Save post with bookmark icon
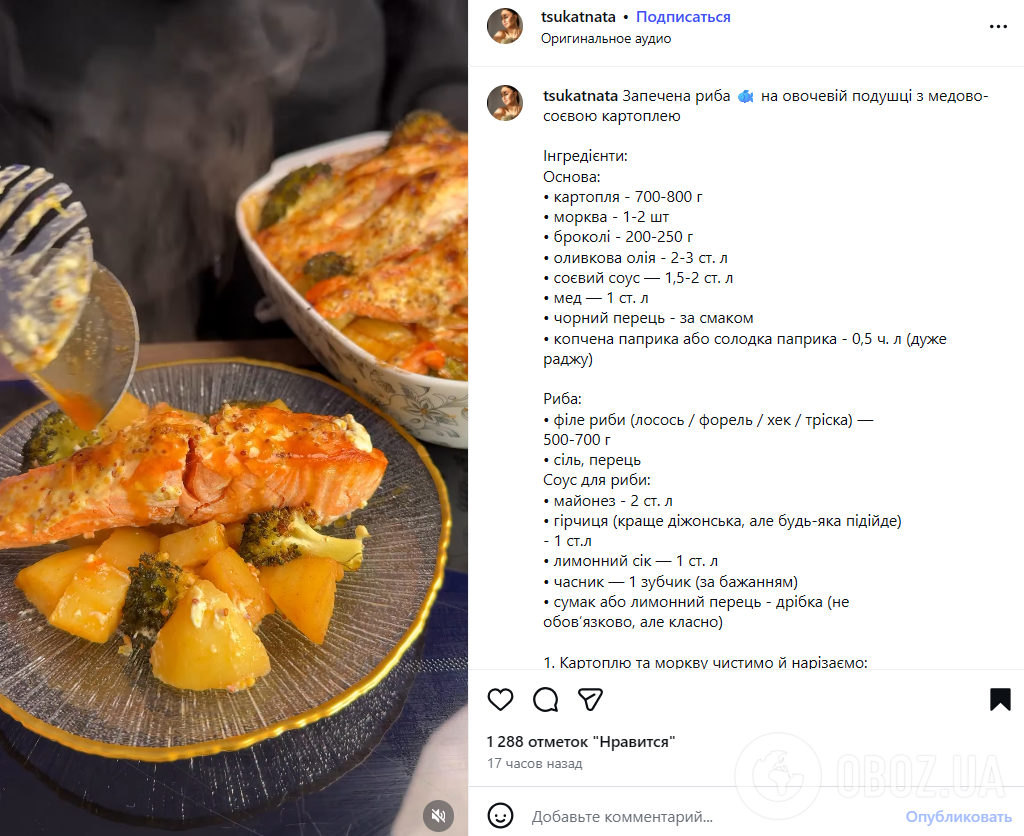The image size is (1024, 836). coord(1000,699)
